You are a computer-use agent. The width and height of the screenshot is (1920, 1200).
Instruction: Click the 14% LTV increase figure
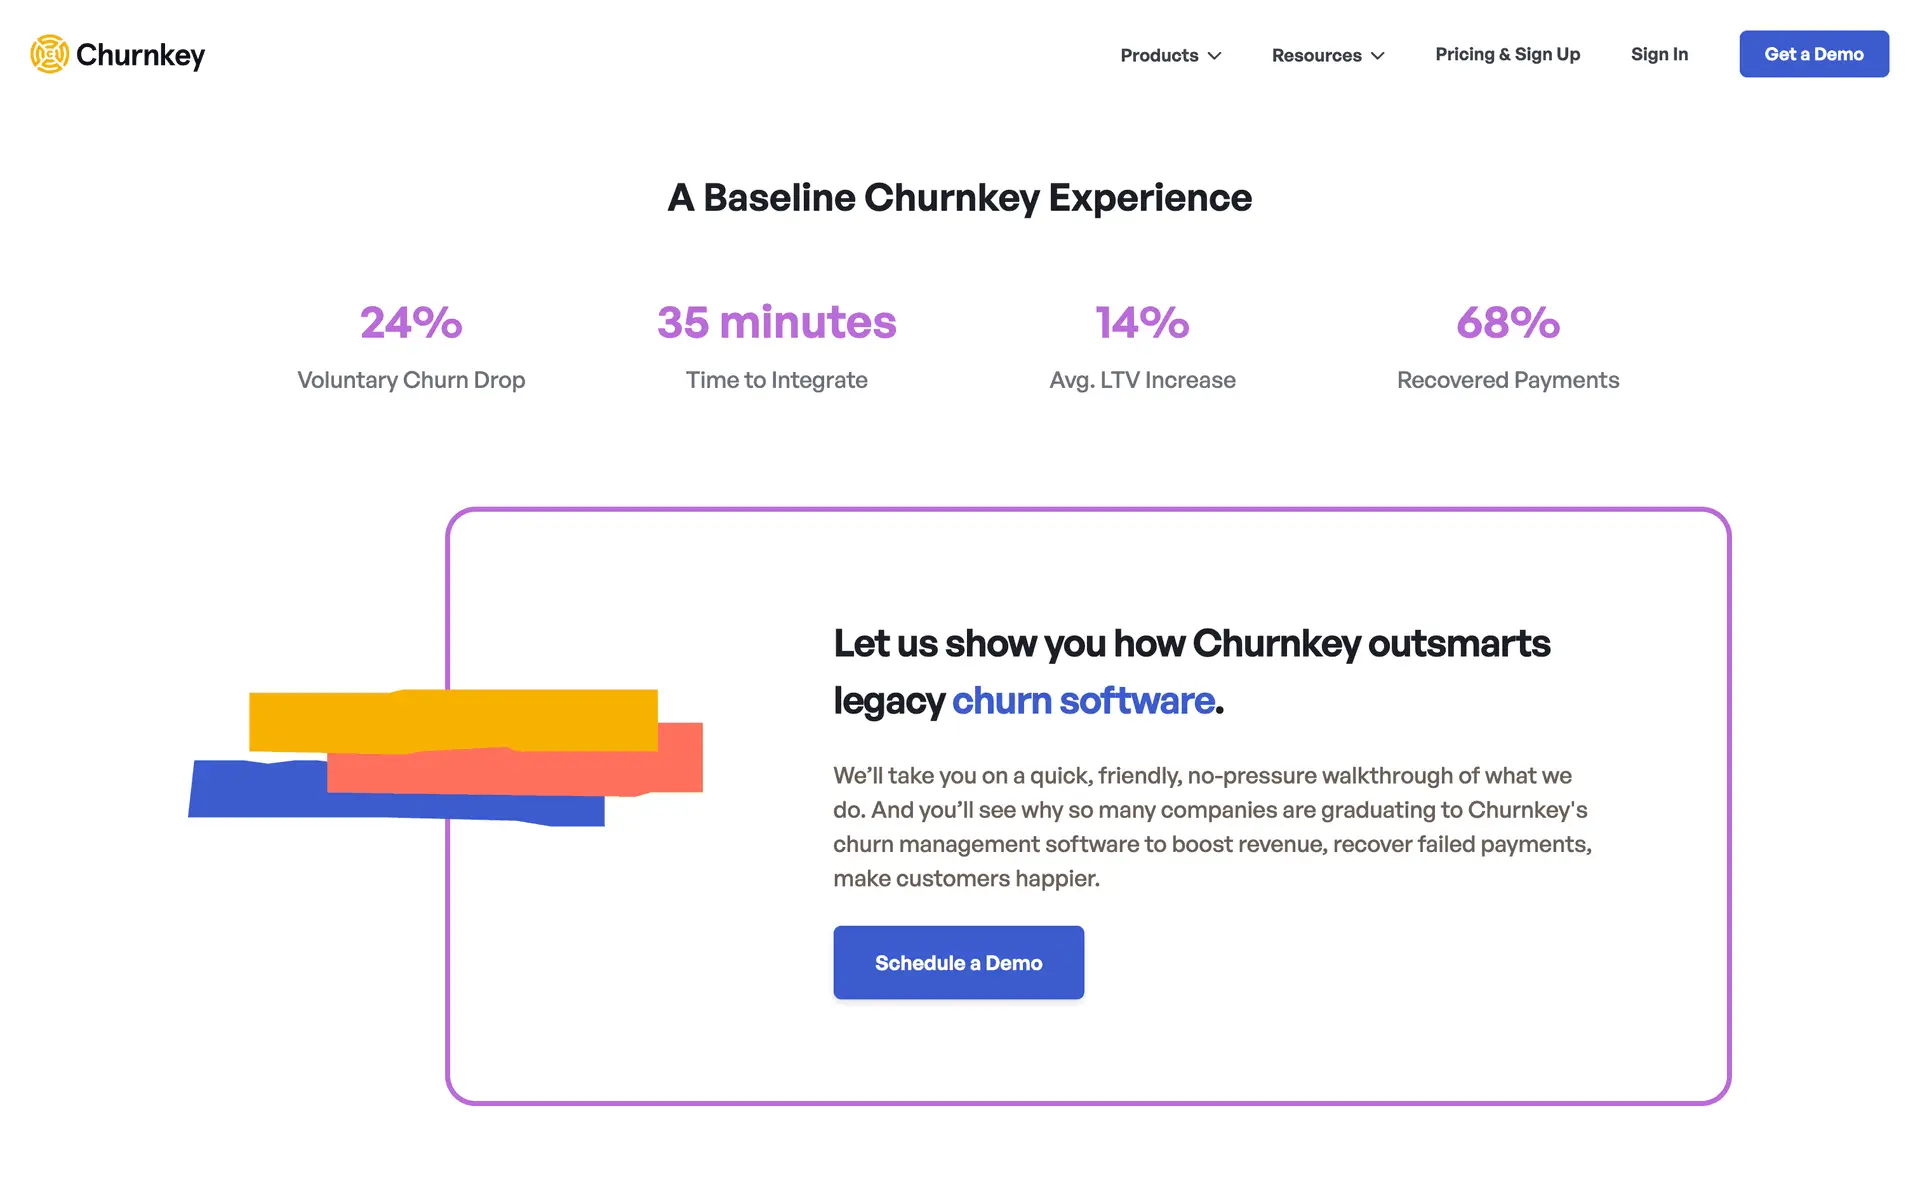[x=1142, y=322]
